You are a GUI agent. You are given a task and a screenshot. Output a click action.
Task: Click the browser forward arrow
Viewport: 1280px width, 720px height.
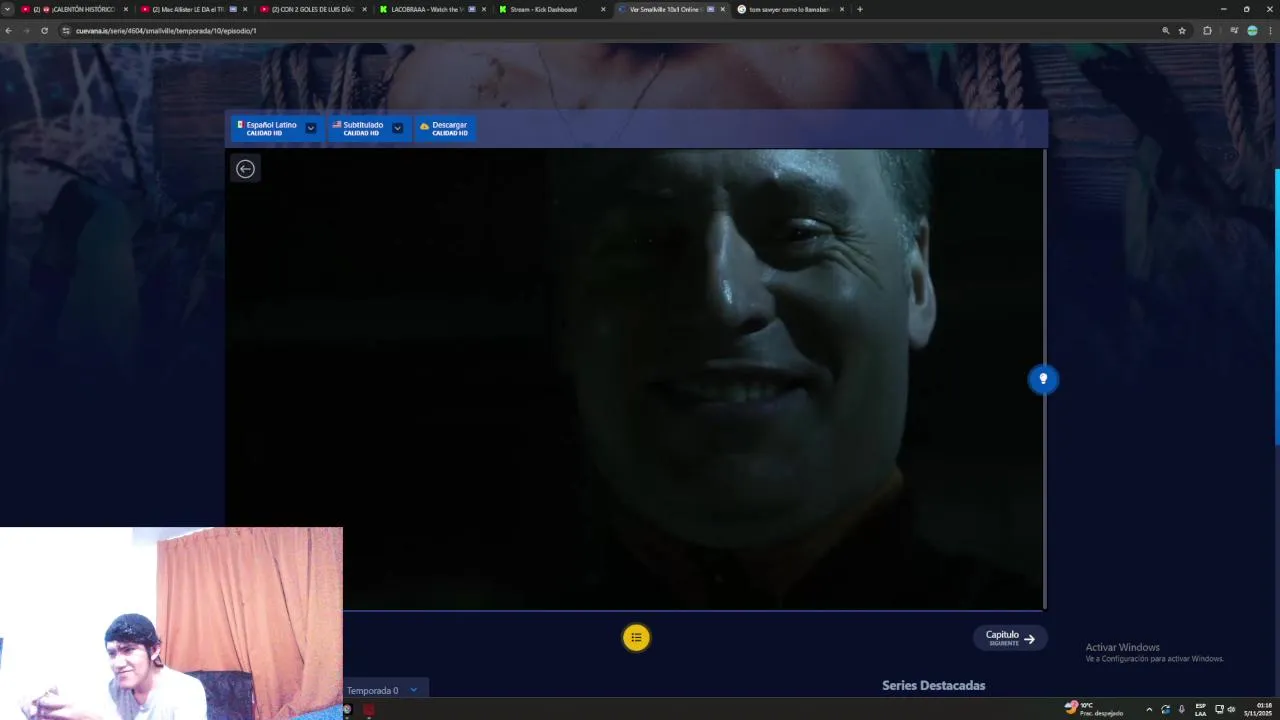(26, 30)
